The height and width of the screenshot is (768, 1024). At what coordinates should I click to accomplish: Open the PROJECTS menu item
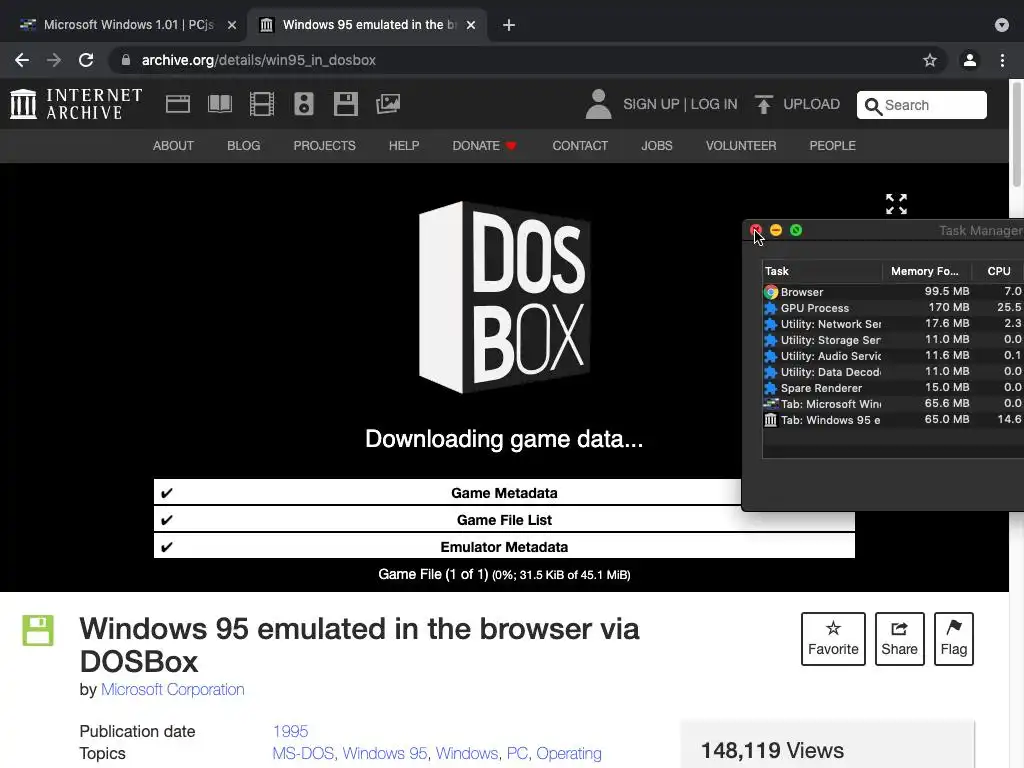pyautogui.click(x=325, y=146)
